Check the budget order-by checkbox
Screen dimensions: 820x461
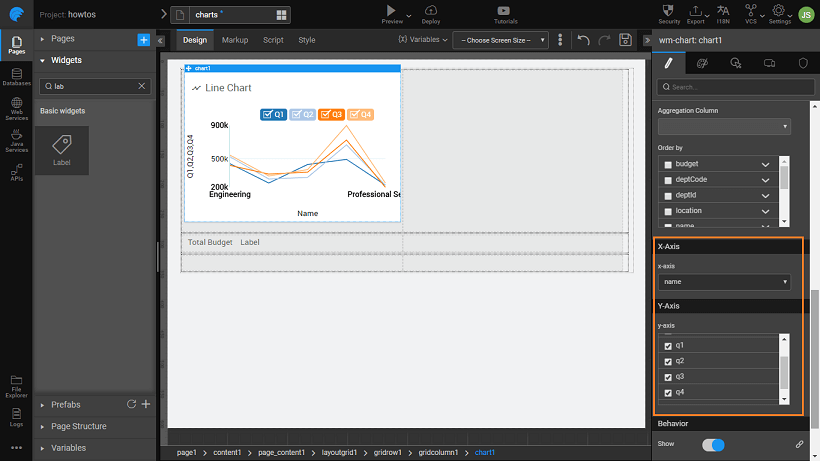point(668,163)
